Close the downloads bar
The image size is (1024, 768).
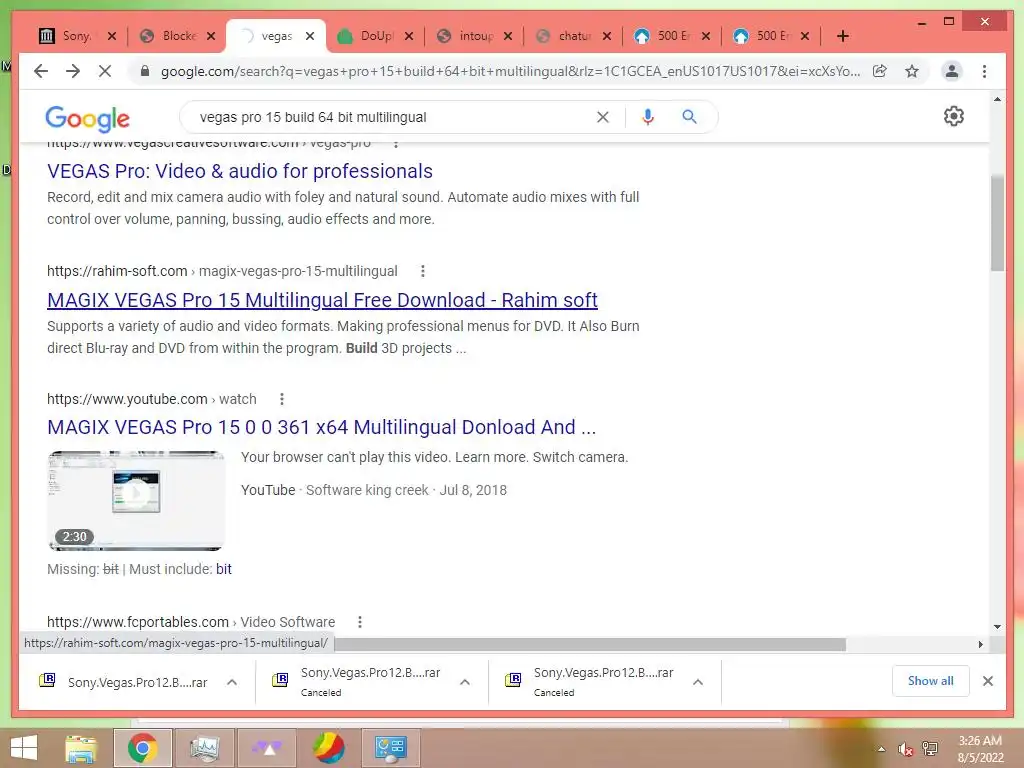tap(987, 681)
